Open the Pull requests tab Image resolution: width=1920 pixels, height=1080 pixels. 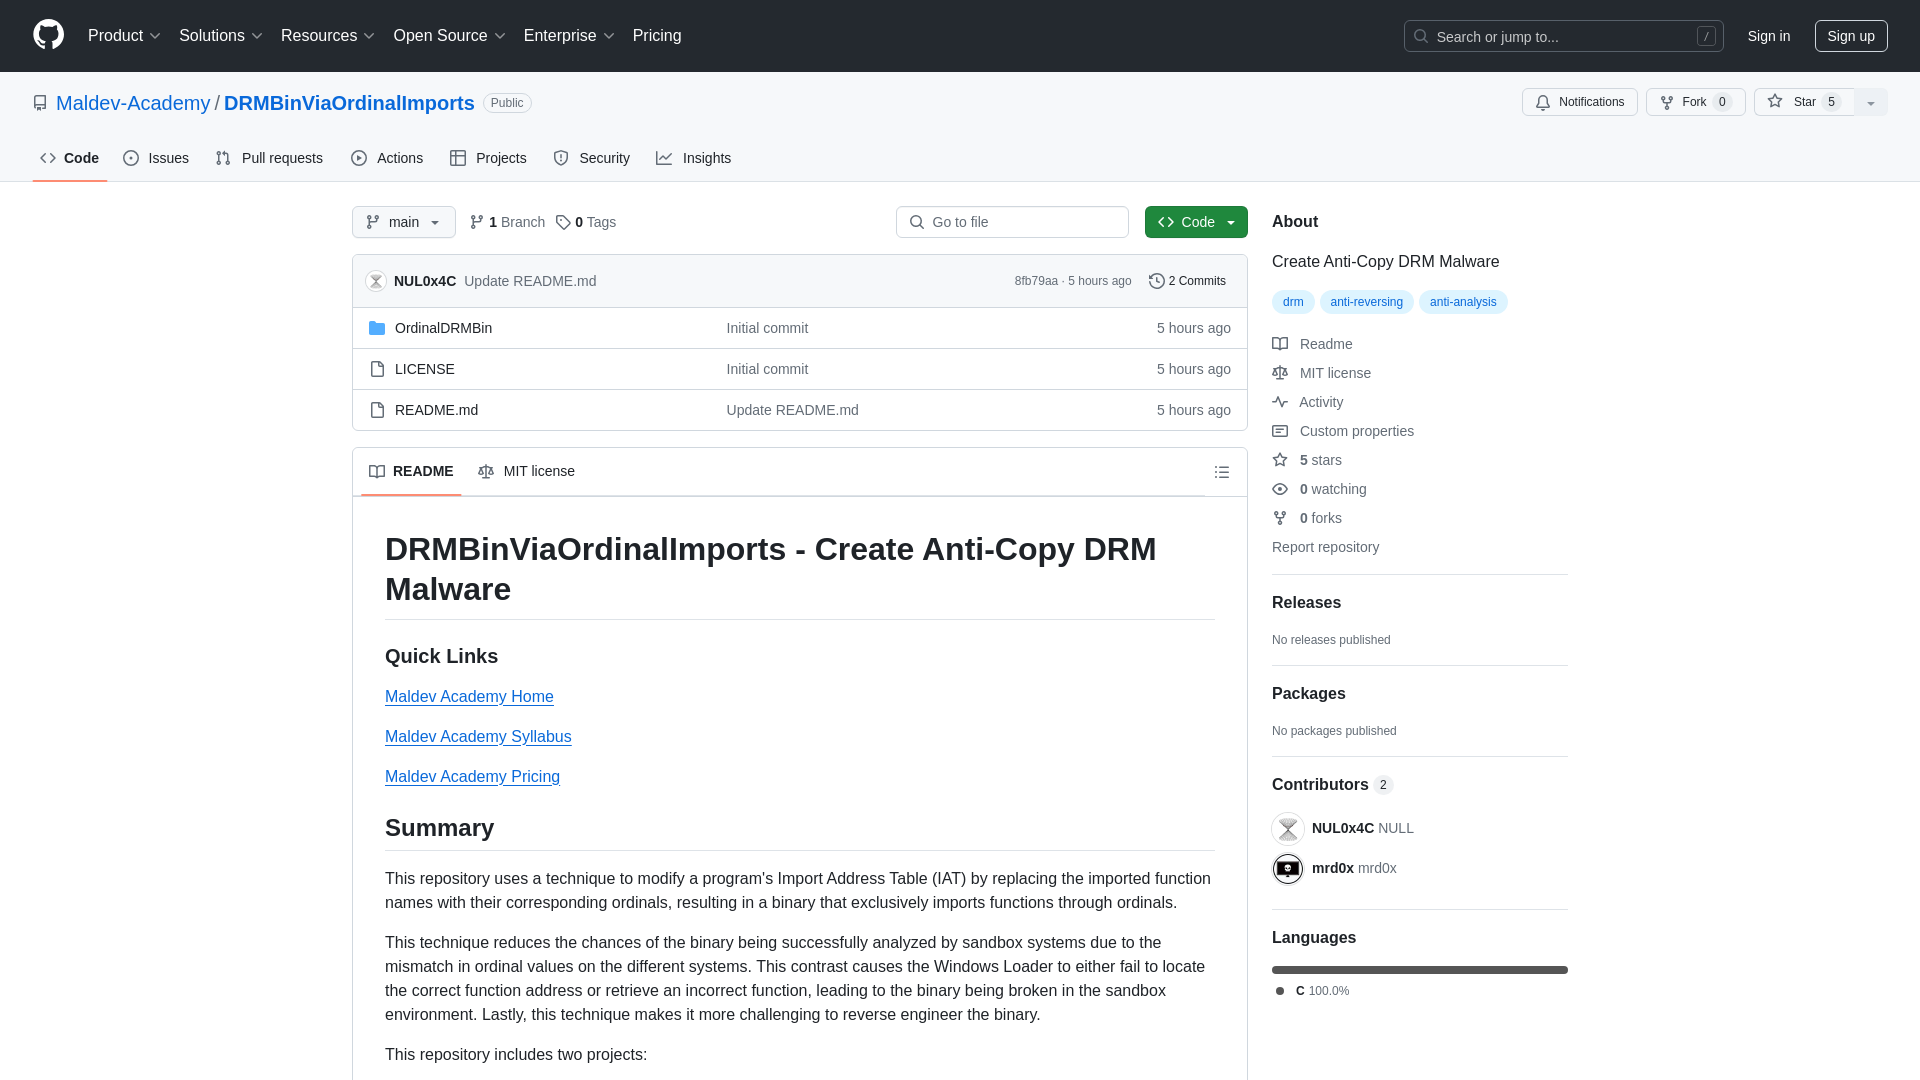coord(269,158)
